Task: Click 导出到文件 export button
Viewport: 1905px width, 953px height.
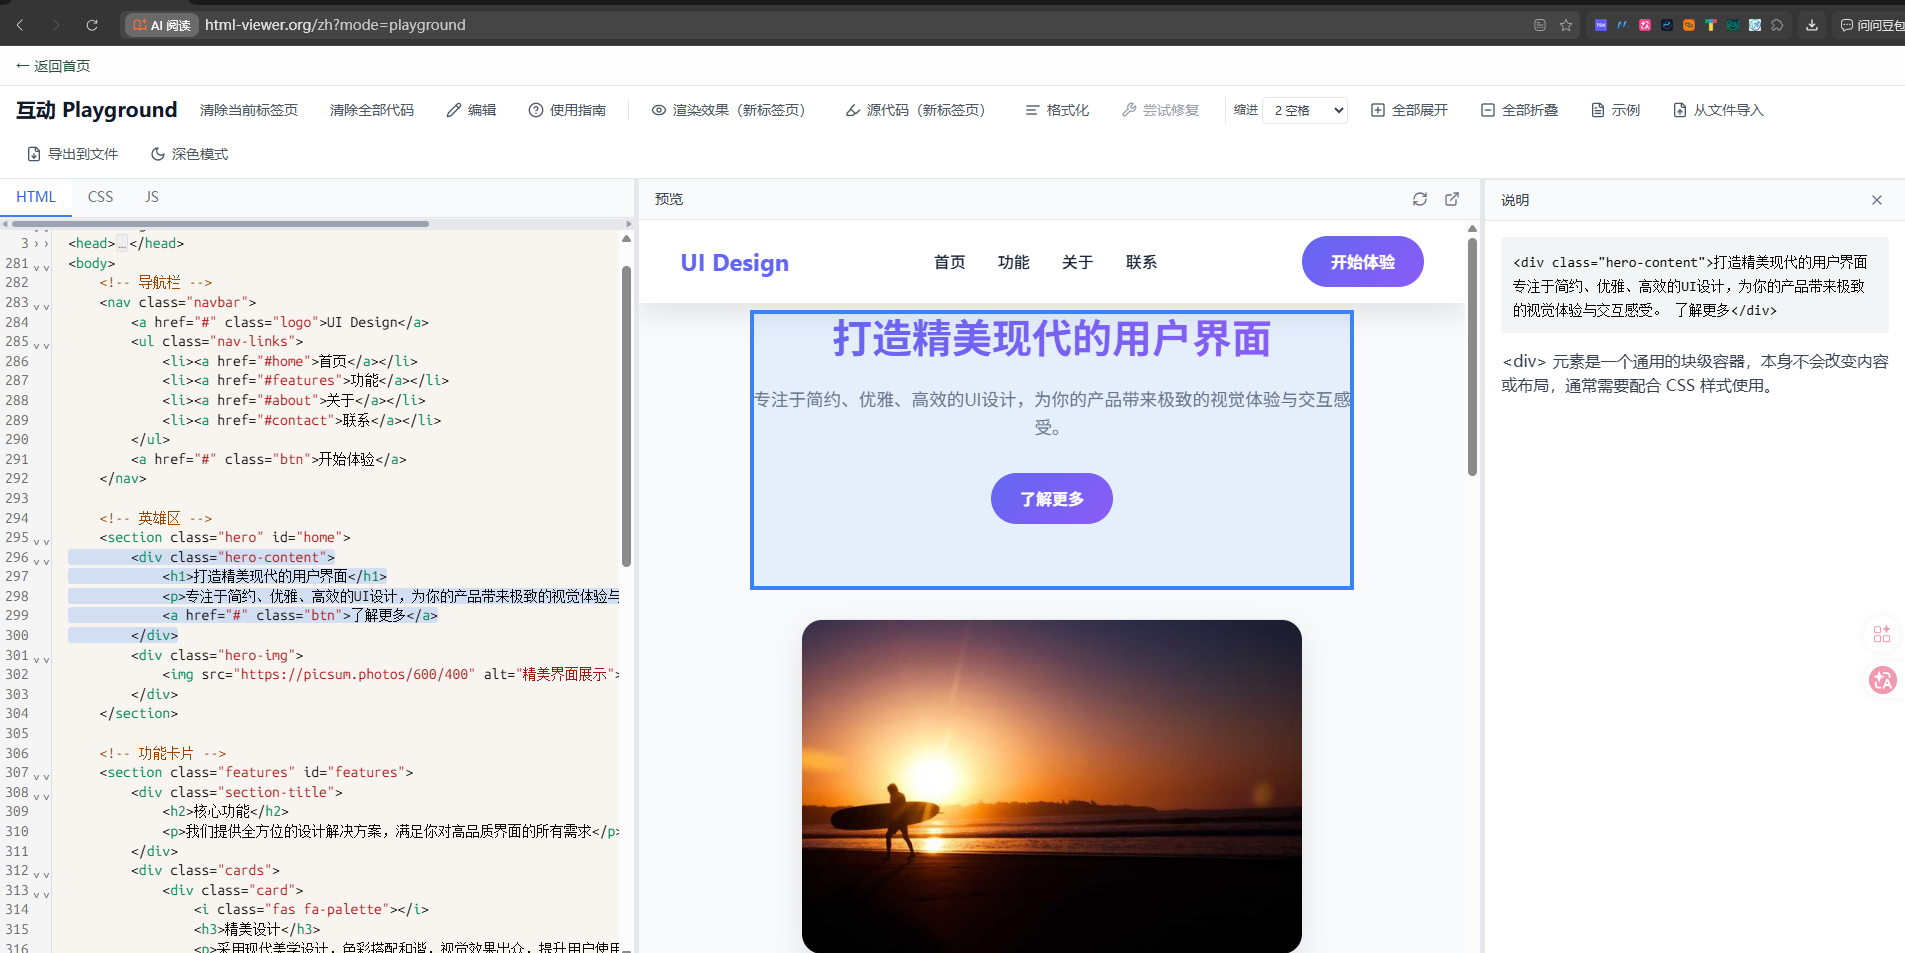Action: pos(72,154)
